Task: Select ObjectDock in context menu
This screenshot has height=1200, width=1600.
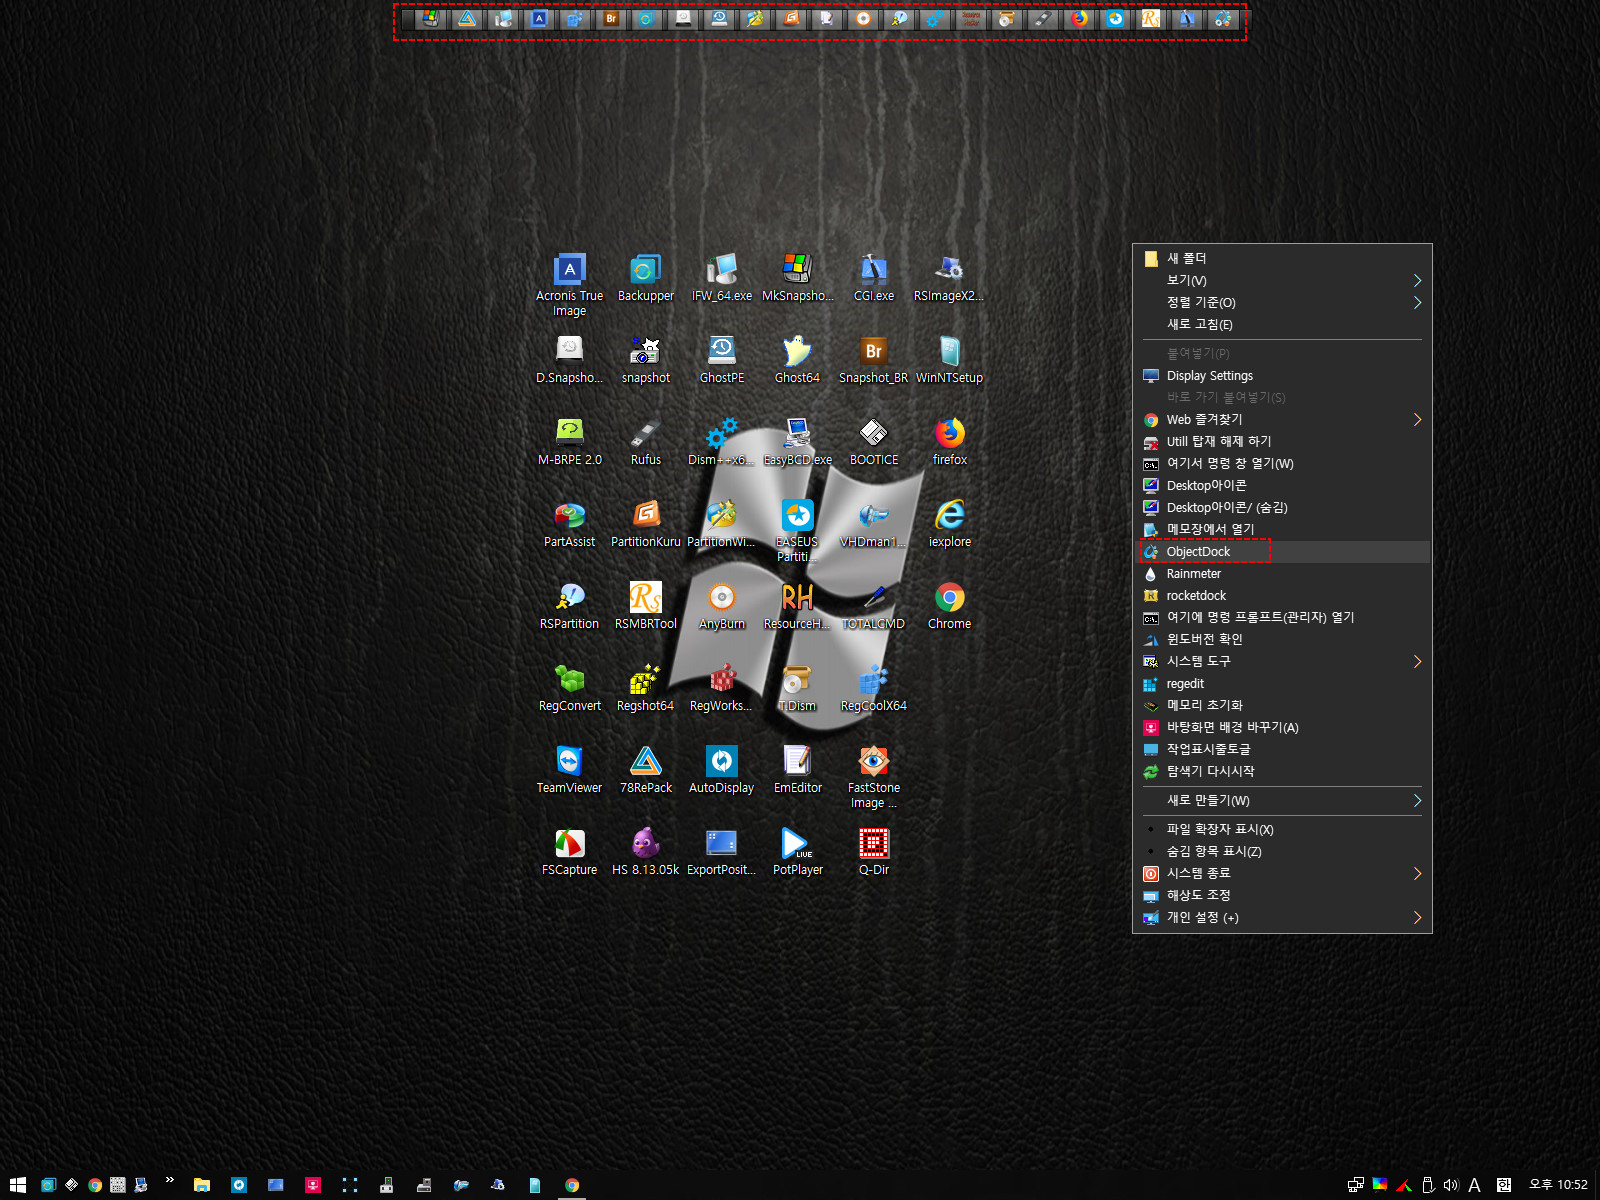Action: (x=1282, y=551)
